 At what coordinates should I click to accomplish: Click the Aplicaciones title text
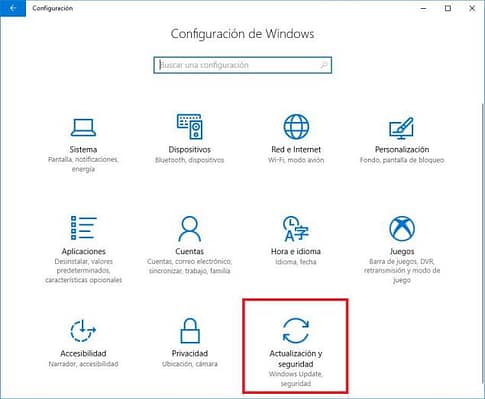coord(84,251)
